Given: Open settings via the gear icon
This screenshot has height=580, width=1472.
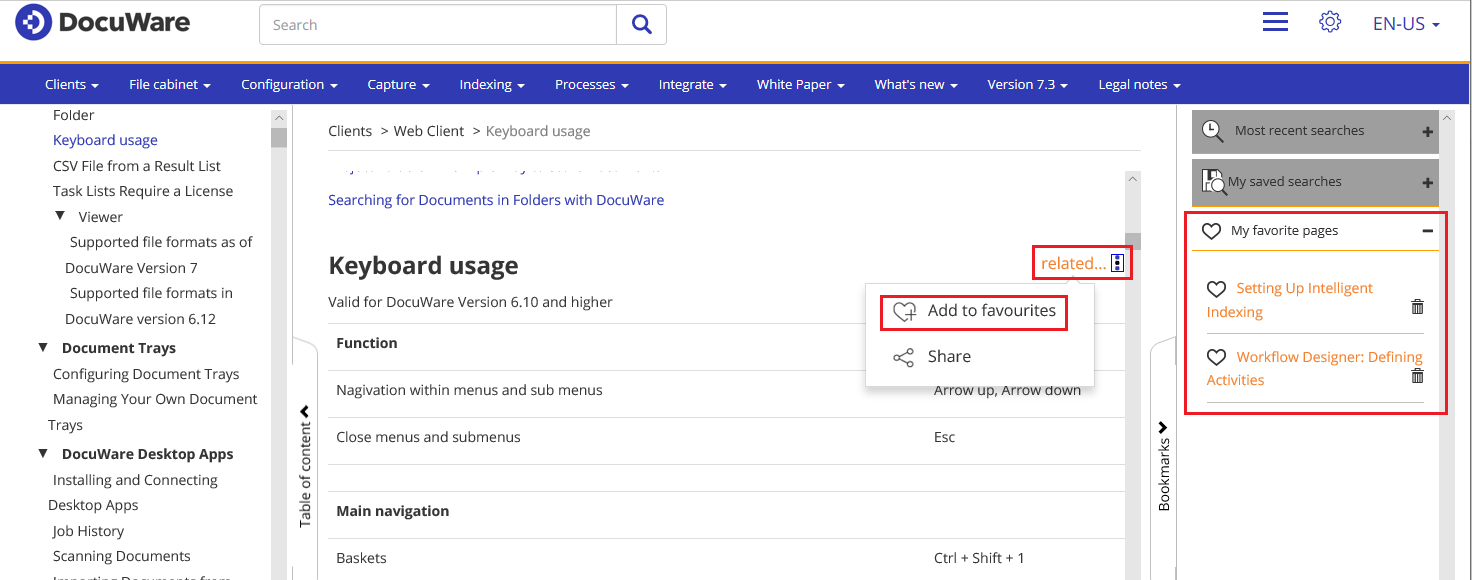Looking at the screenshot, I should (1329, 22).
